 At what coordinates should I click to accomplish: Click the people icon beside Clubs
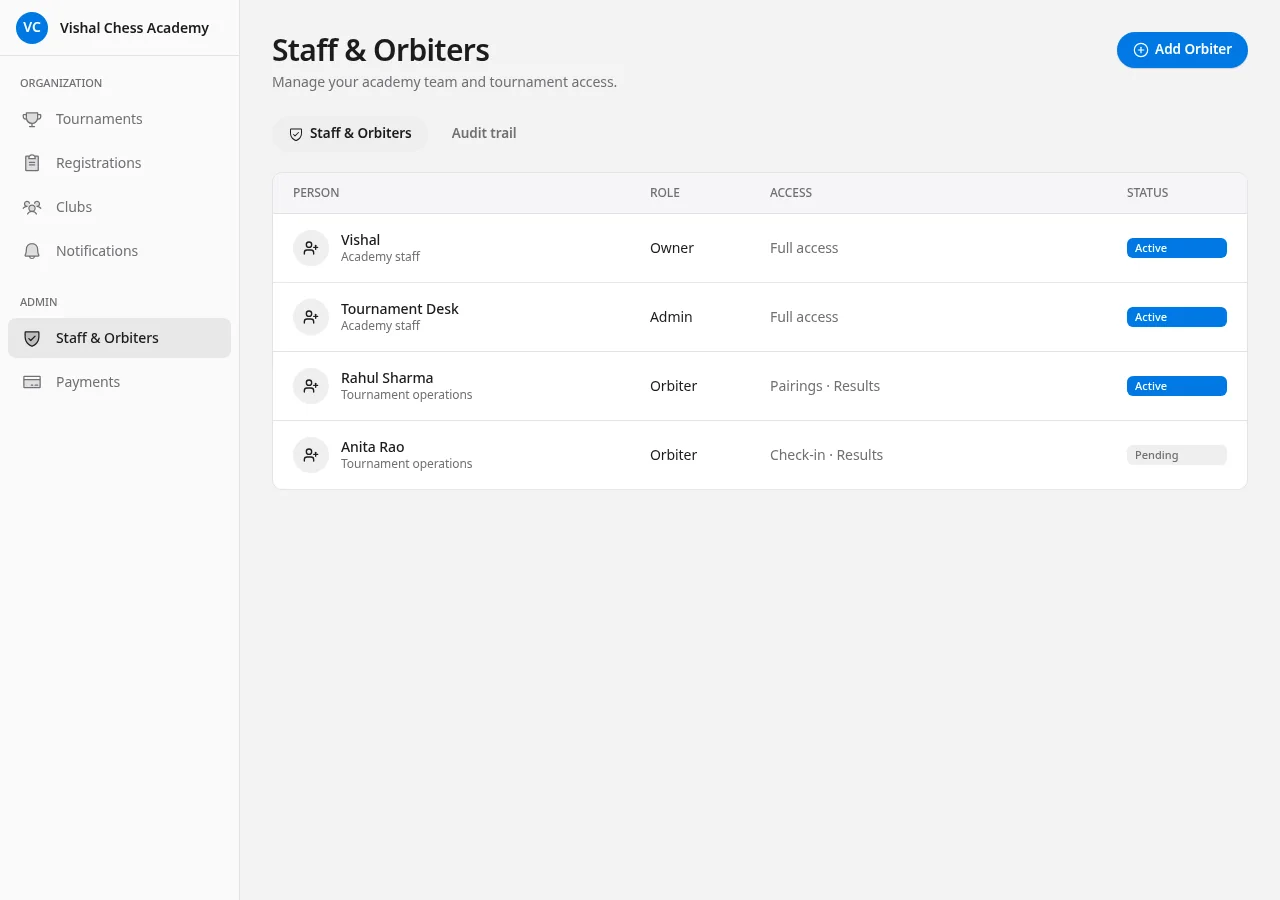point(32,207)
